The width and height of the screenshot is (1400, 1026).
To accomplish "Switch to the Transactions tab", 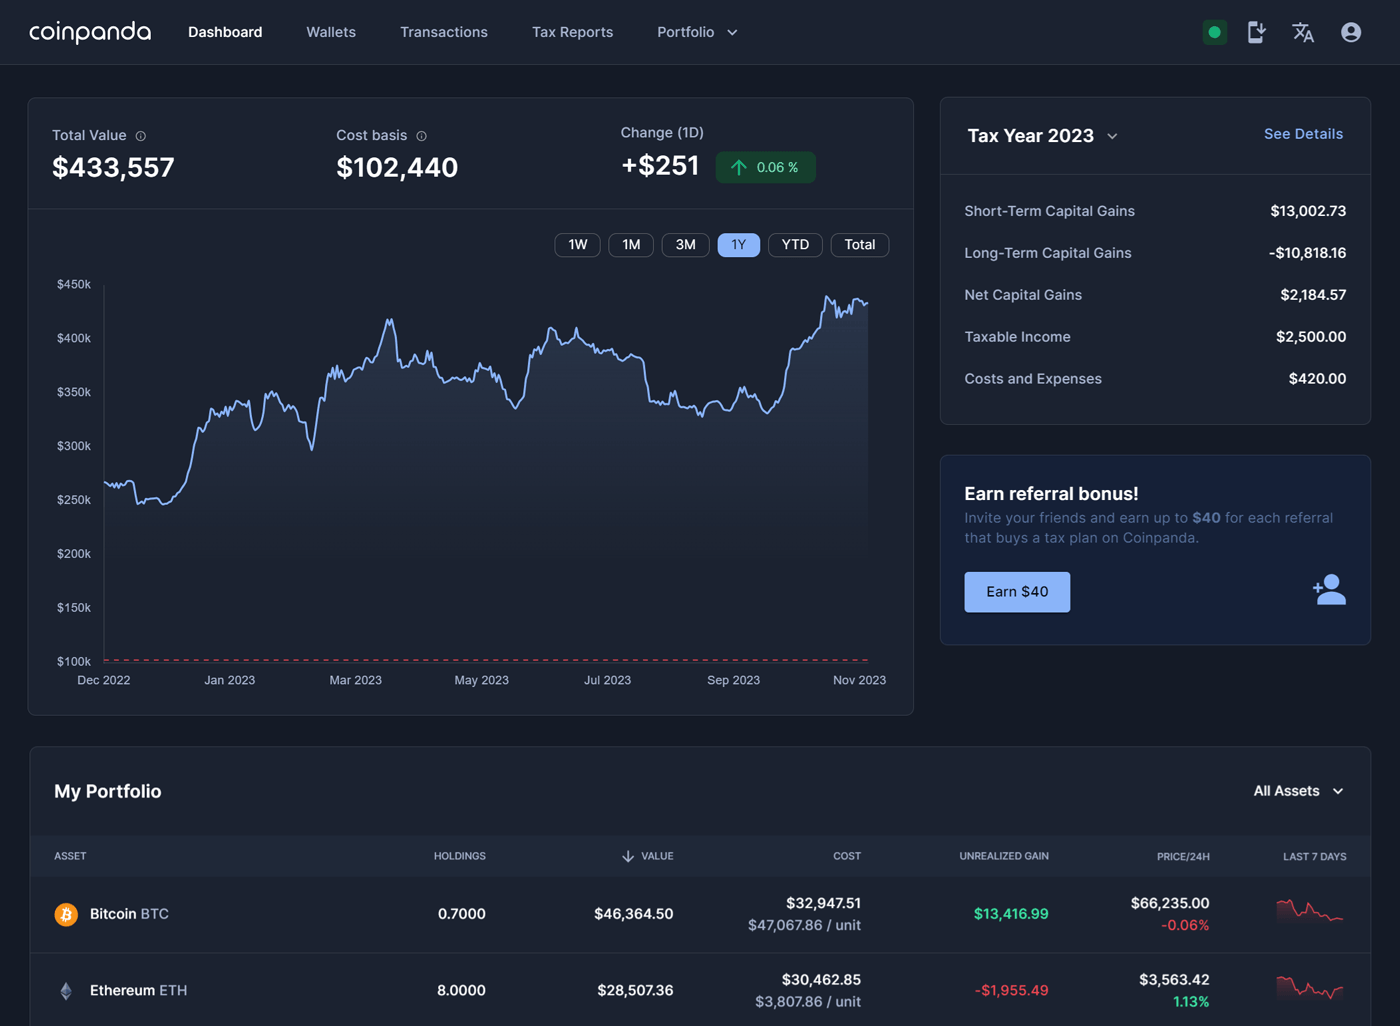I will pos(444,32).
